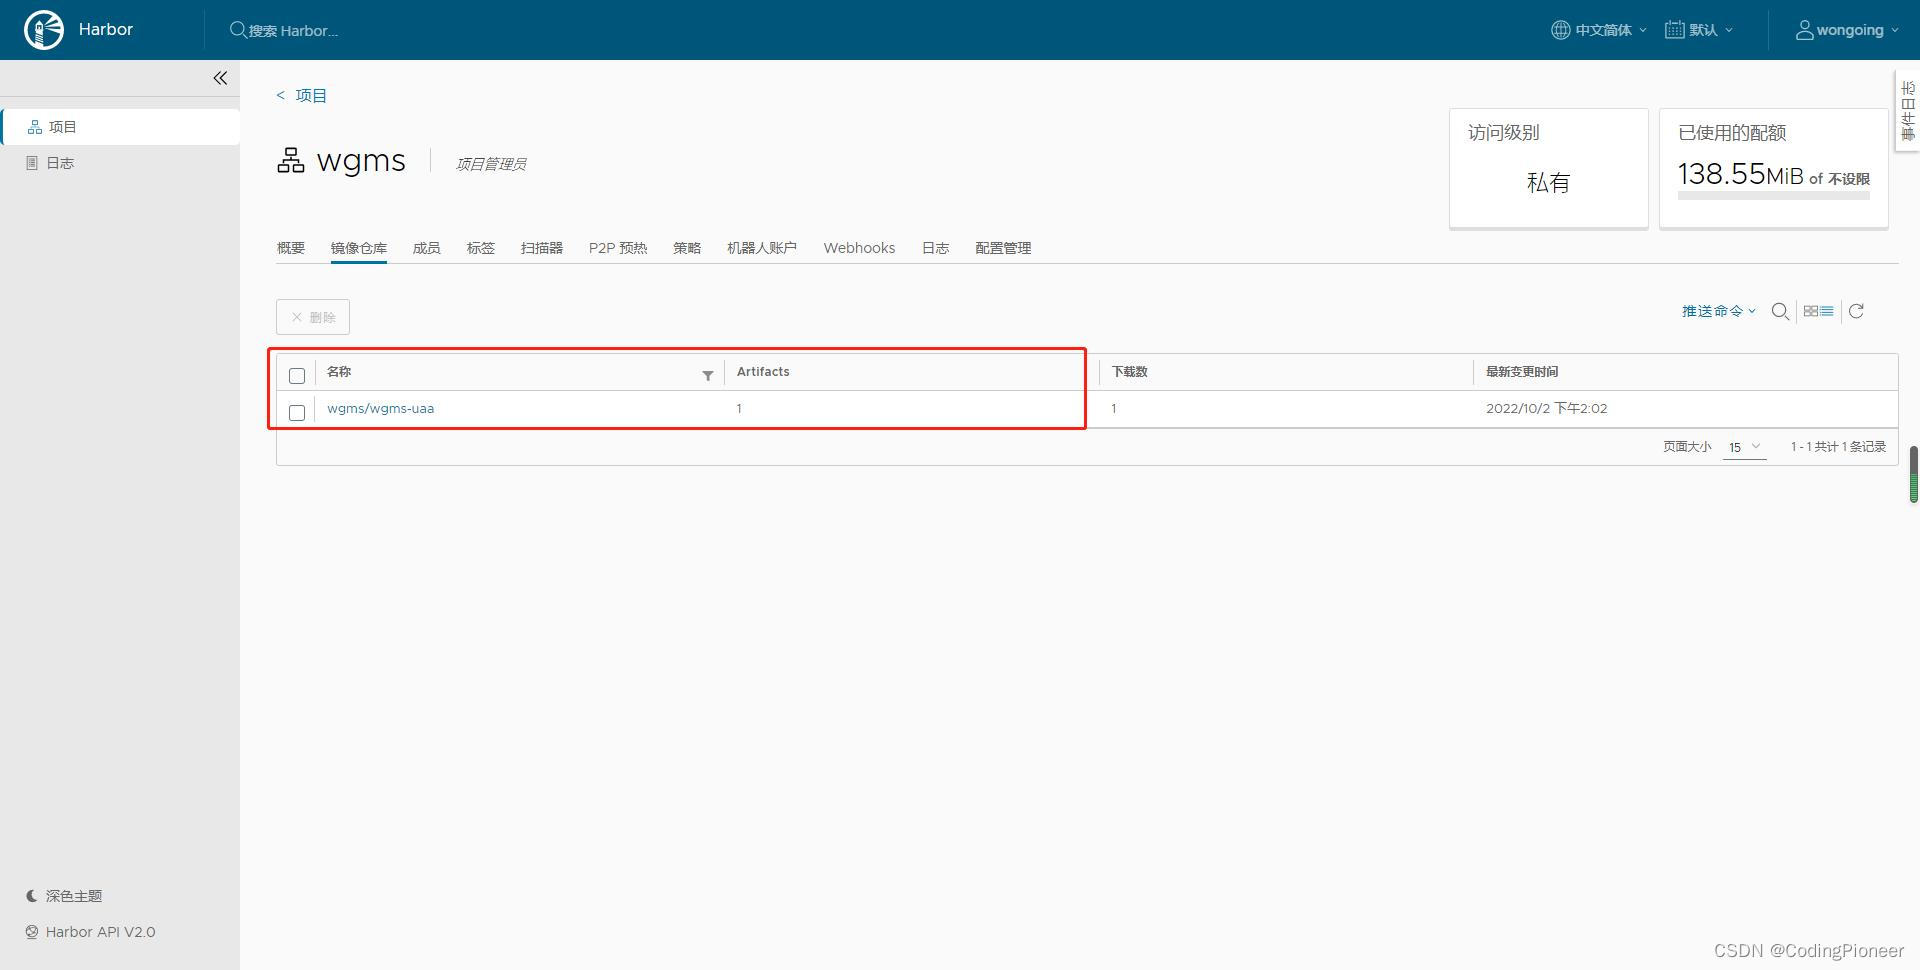
Task: Click the wgms project organization icon
Action: [x=291, y=161]
